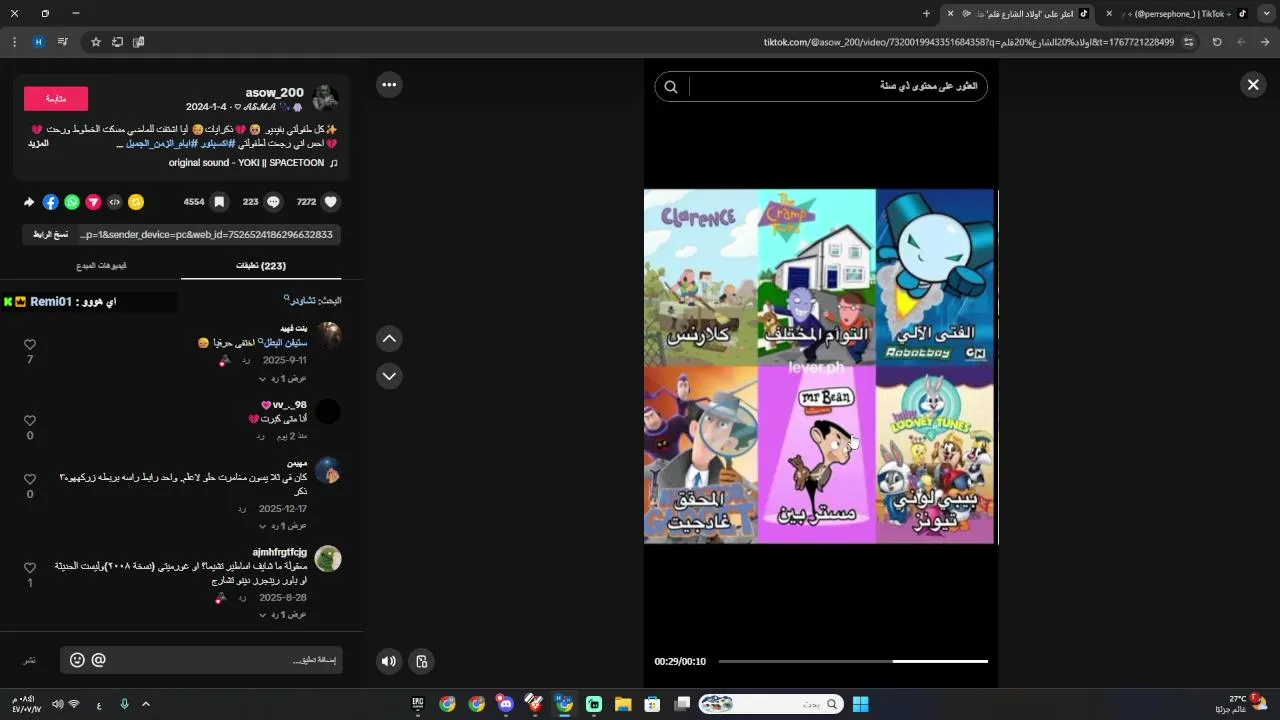The width and height of the screenshot is (1280, 720).
Task: Expand 1 reply under ajmhfrgtfcjg comment
Action: coord(283,614)
